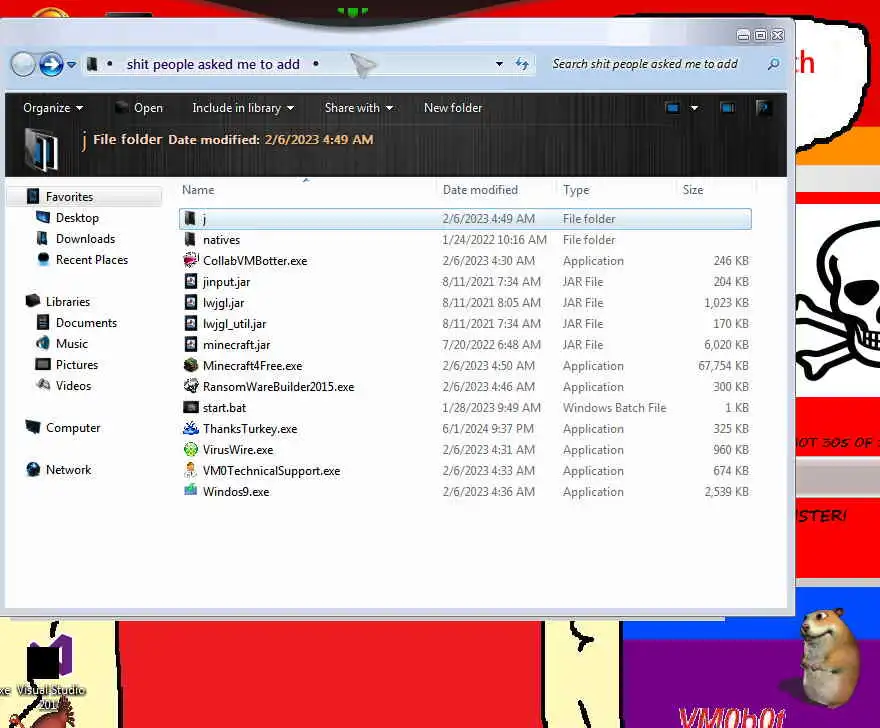This screenshot has height=728, width=880.
Task: Click the refresh icon beside address bar
Action: [522, 64]
